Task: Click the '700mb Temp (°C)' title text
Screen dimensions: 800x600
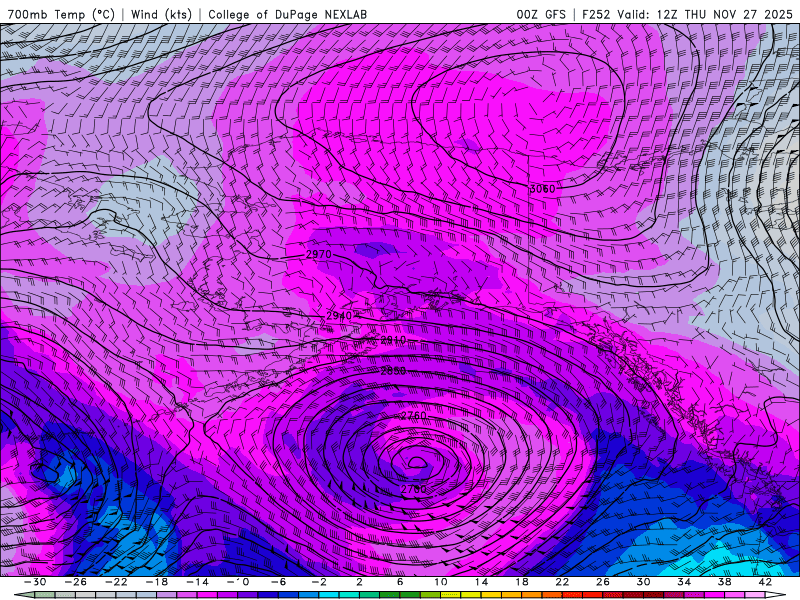Action: pyautogui.click(x=61, y=14)
